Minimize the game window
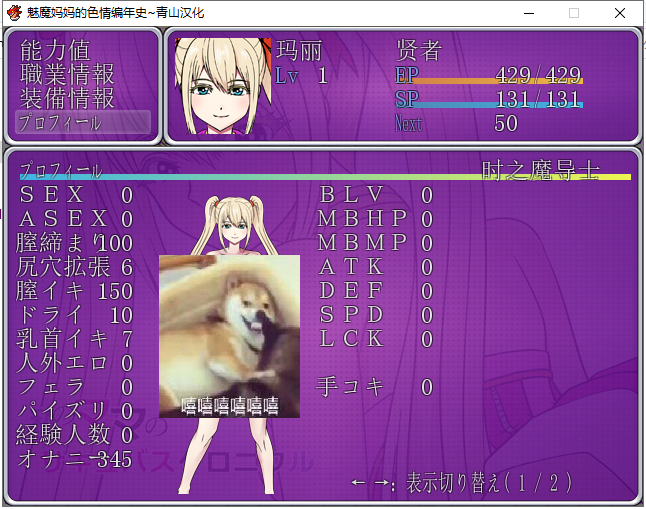 527,13
